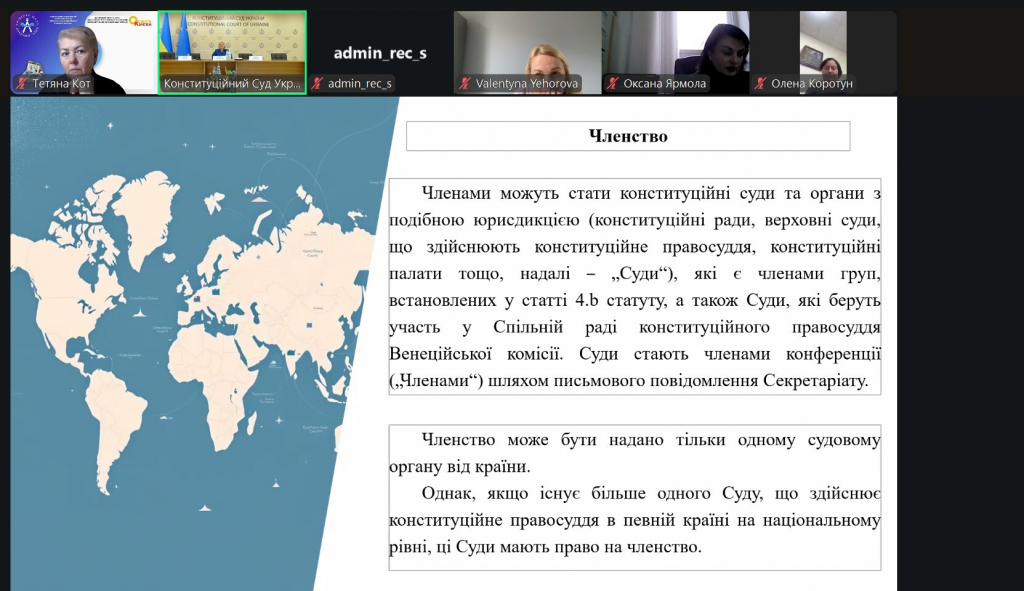Click Valentyna Yehorova's muted microphone icon

click(465, 84)
